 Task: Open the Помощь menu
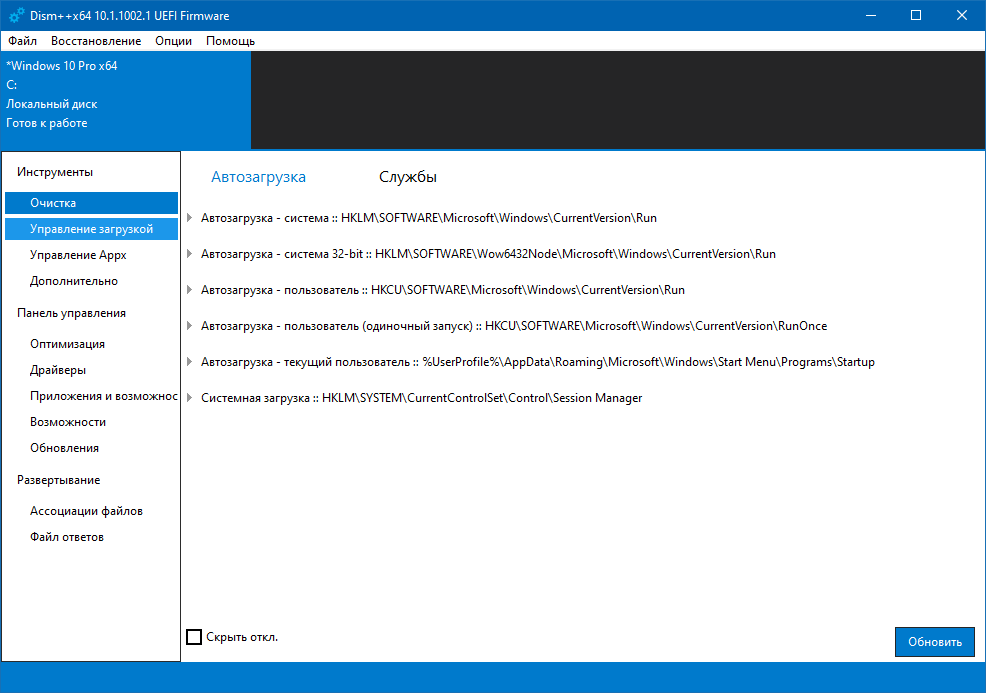[x=230, y=41]
